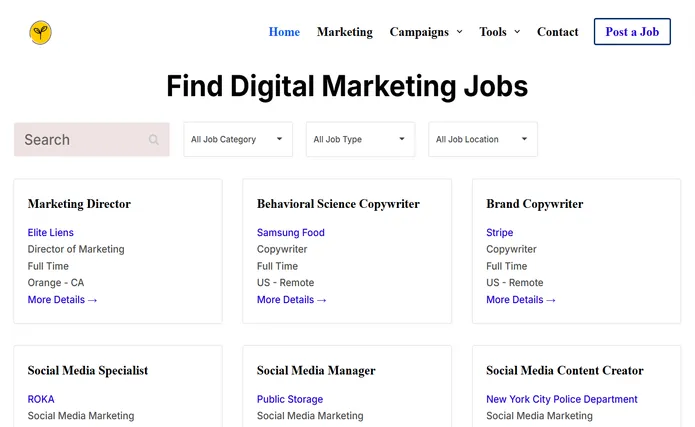View More Details for Brand Copywriter
Viewport: 695px width, 427px height.
click(x=521, y=300)
